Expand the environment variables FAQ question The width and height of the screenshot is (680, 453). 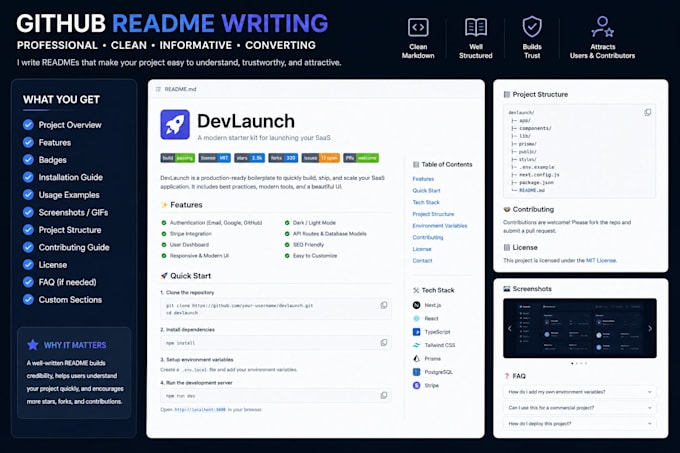click(x=580, y=392)
